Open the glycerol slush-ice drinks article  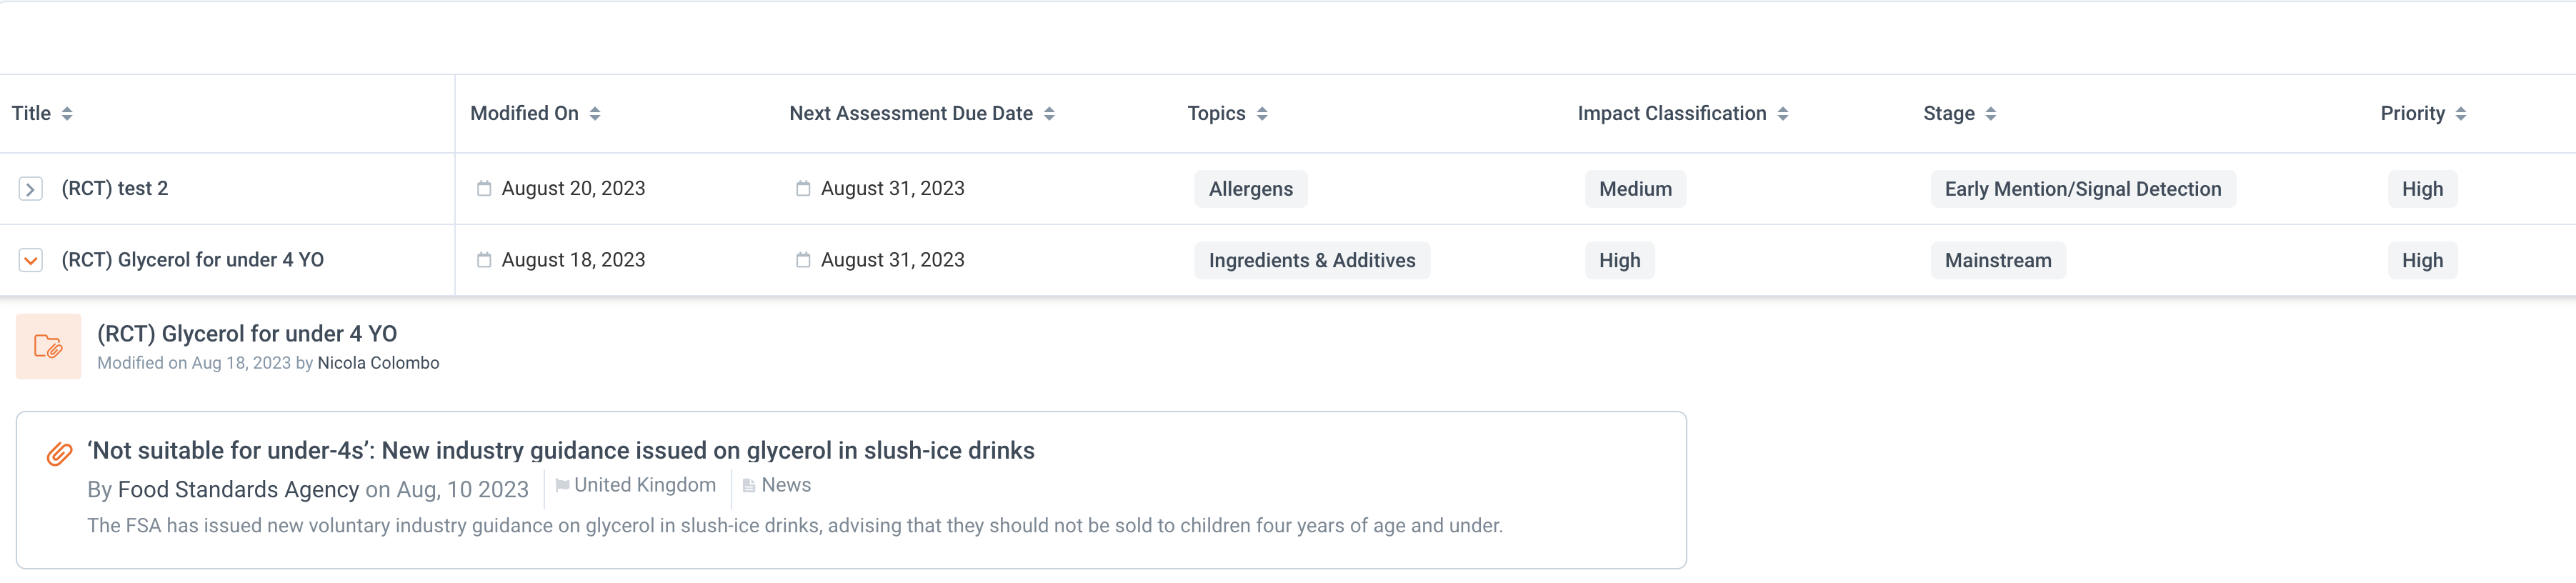coord(560,451)
